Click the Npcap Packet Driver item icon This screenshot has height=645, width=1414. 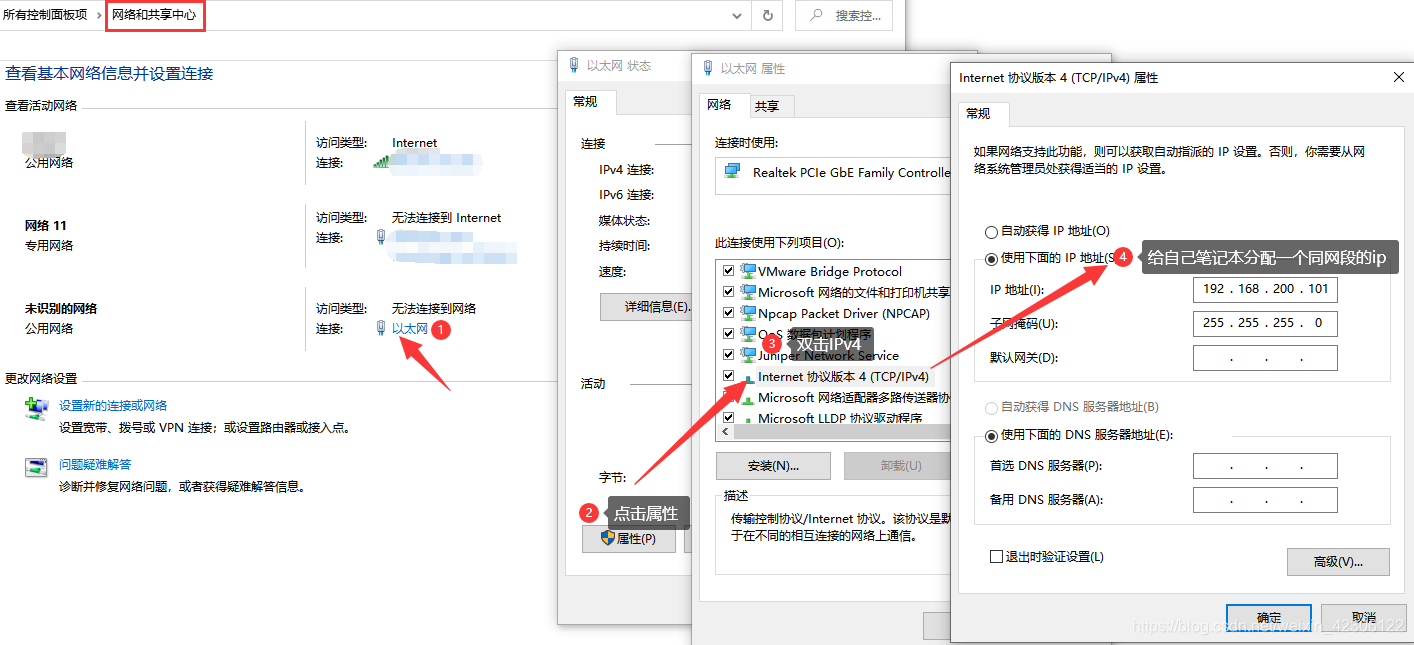coord(748,313)
